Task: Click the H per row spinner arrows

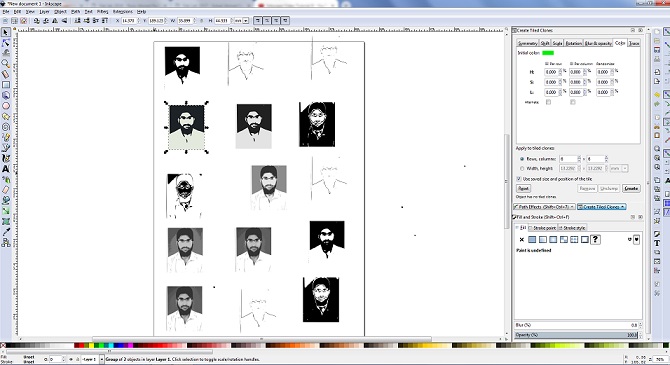Action: (x=560, y=72)
